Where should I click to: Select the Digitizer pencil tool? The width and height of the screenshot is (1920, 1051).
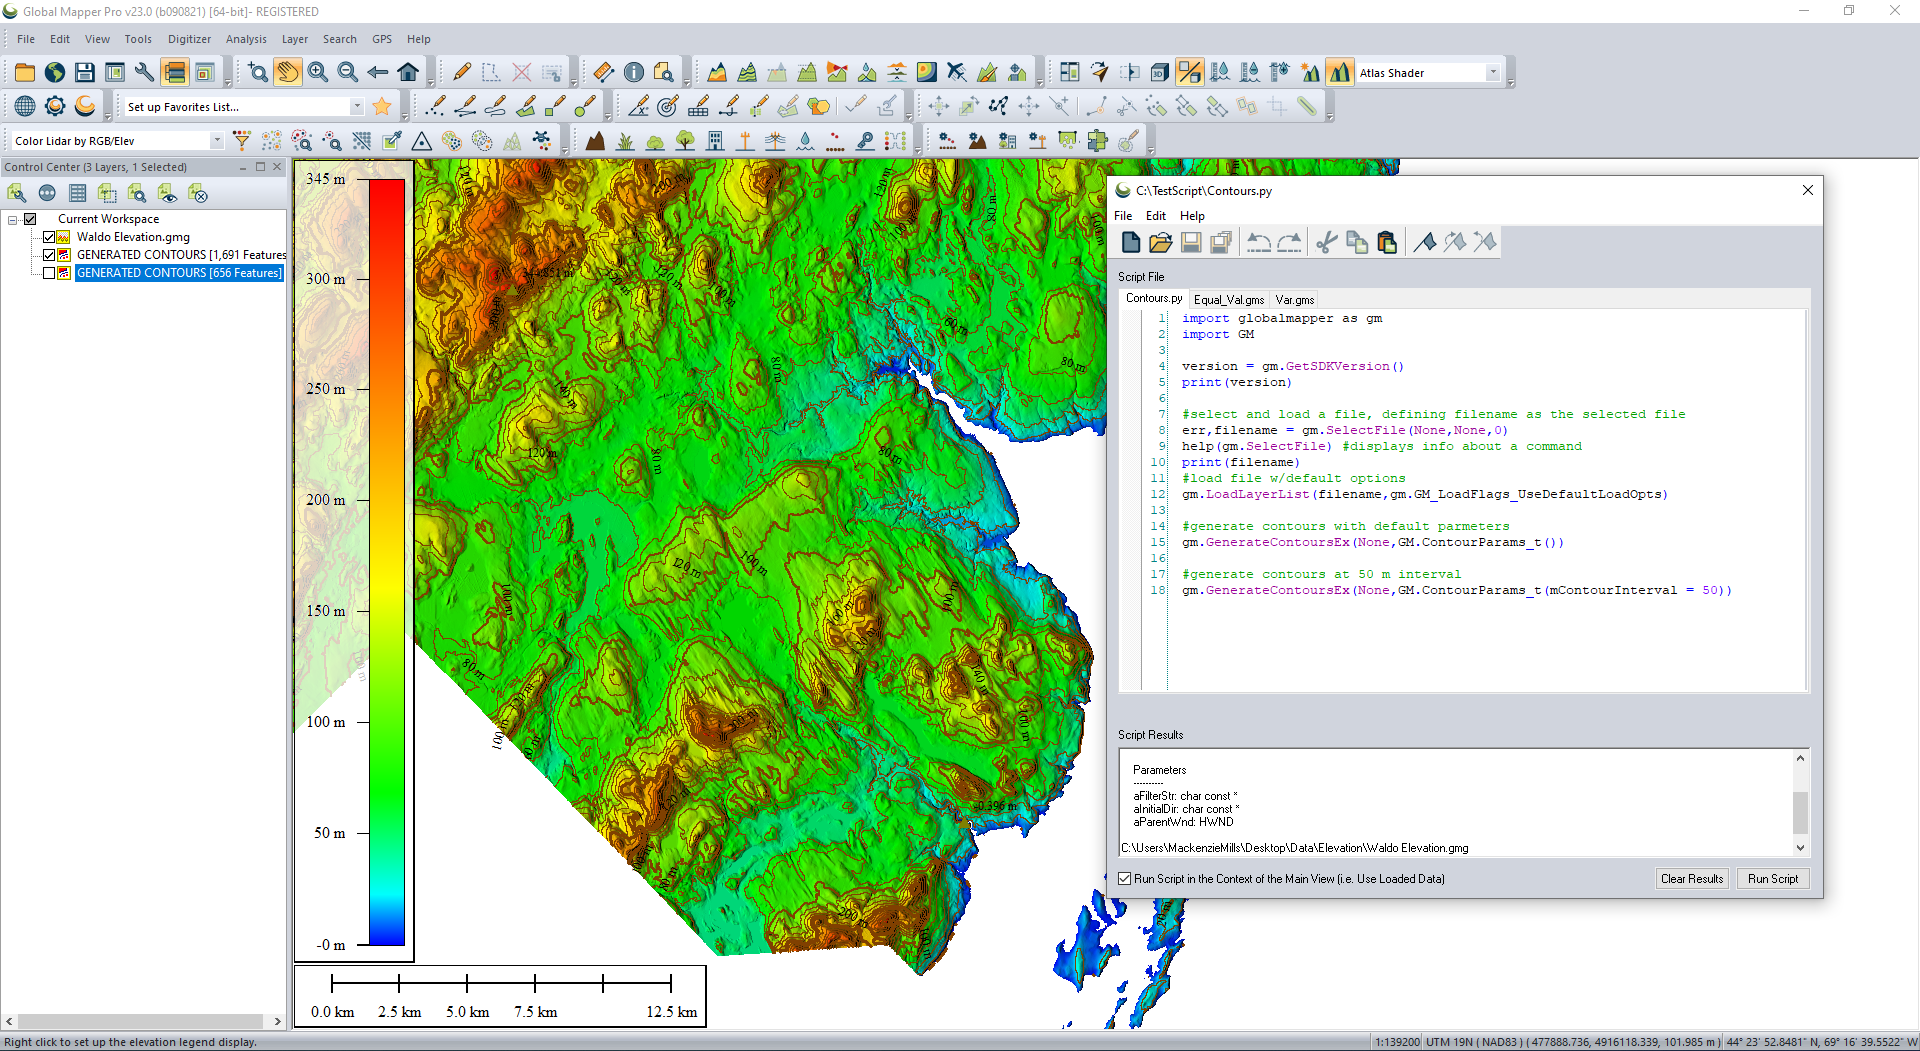click(x=462, y=72)
